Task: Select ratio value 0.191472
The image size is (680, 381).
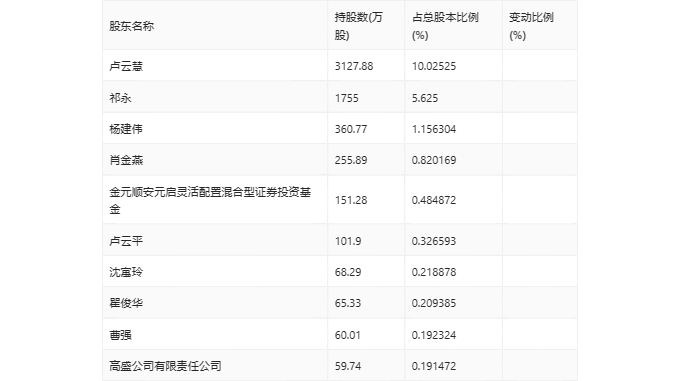Action: [434, 366]
